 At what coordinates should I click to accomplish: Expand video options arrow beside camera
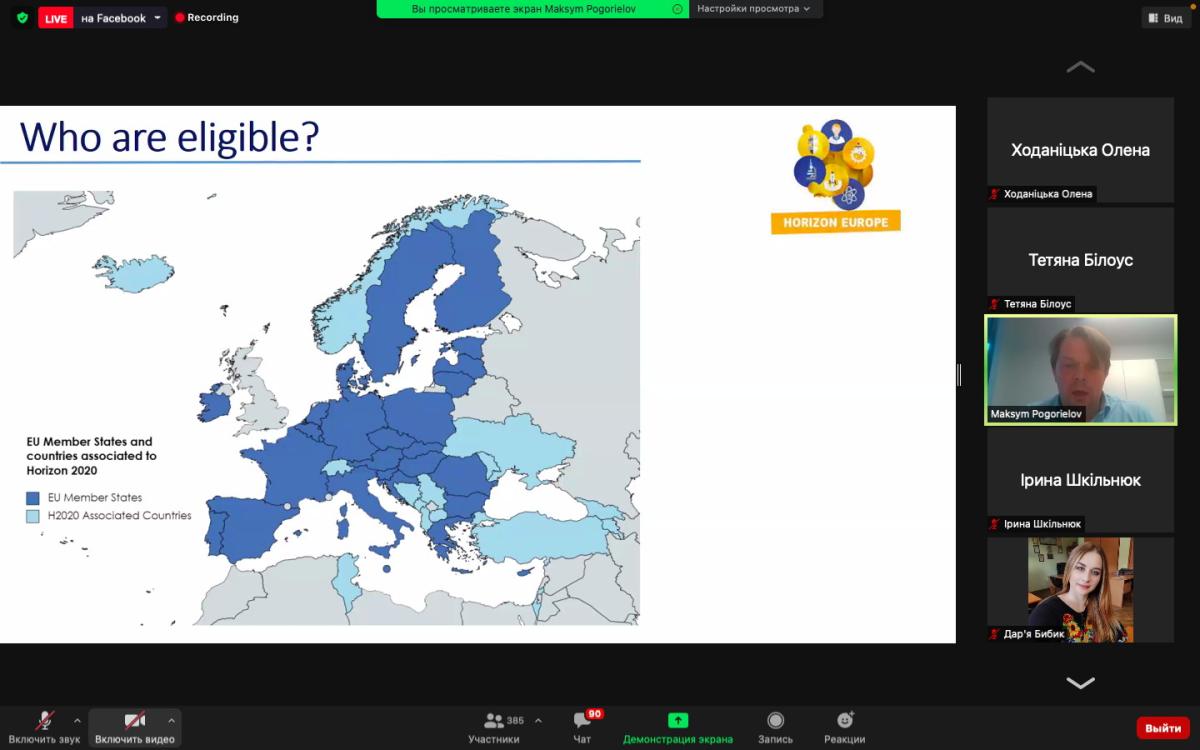click(x=171, y=720)
